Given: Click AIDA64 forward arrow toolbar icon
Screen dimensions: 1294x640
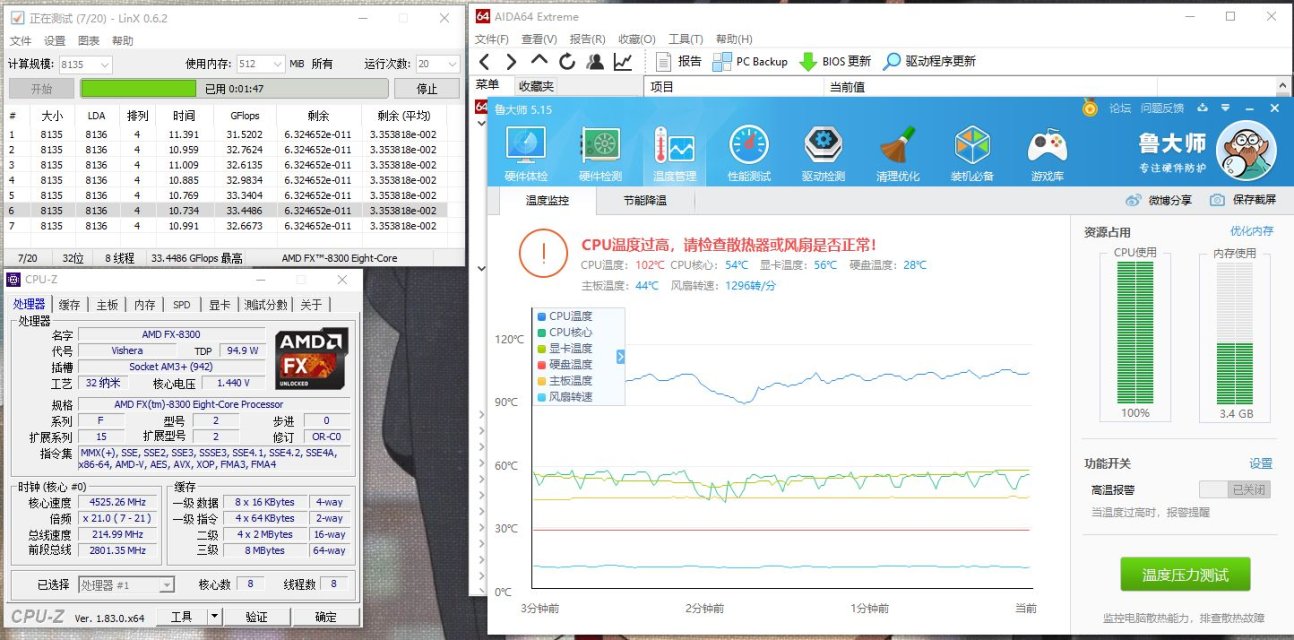Looking at the screenshot, I should 511,61.
